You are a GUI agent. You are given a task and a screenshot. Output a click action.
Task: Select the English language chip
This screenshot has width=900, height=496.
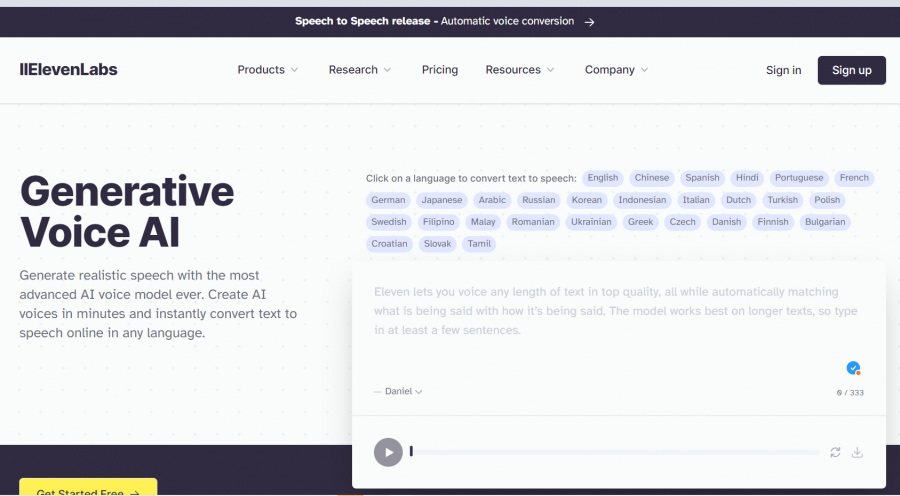603,178
